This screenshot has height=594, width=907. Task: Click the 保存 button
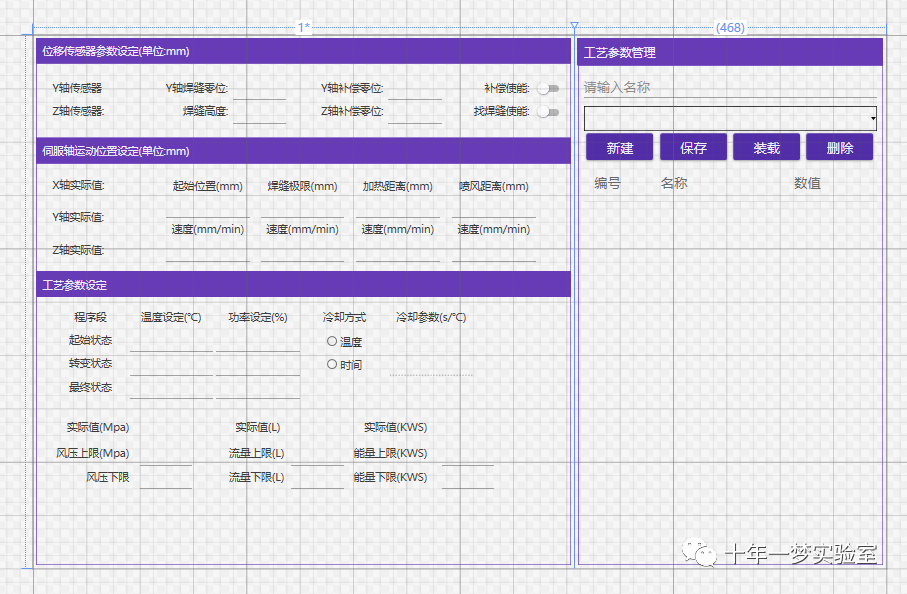pos(692,146)
